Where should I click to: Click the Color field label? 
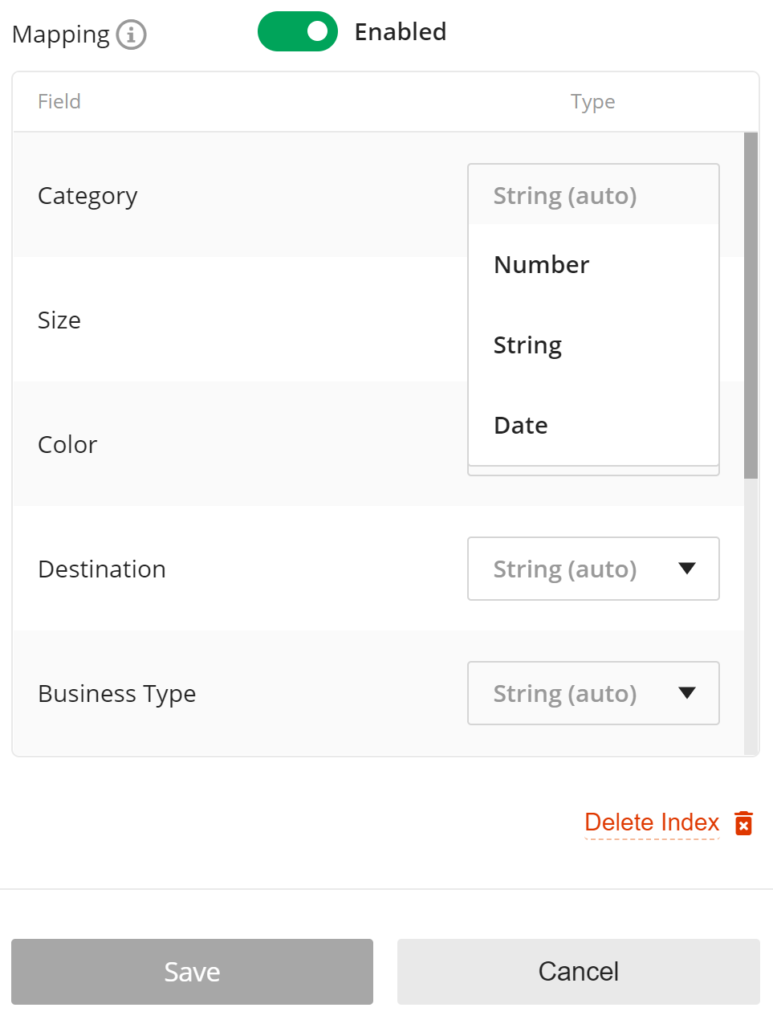pyautogui.click(x=67, y=444)
